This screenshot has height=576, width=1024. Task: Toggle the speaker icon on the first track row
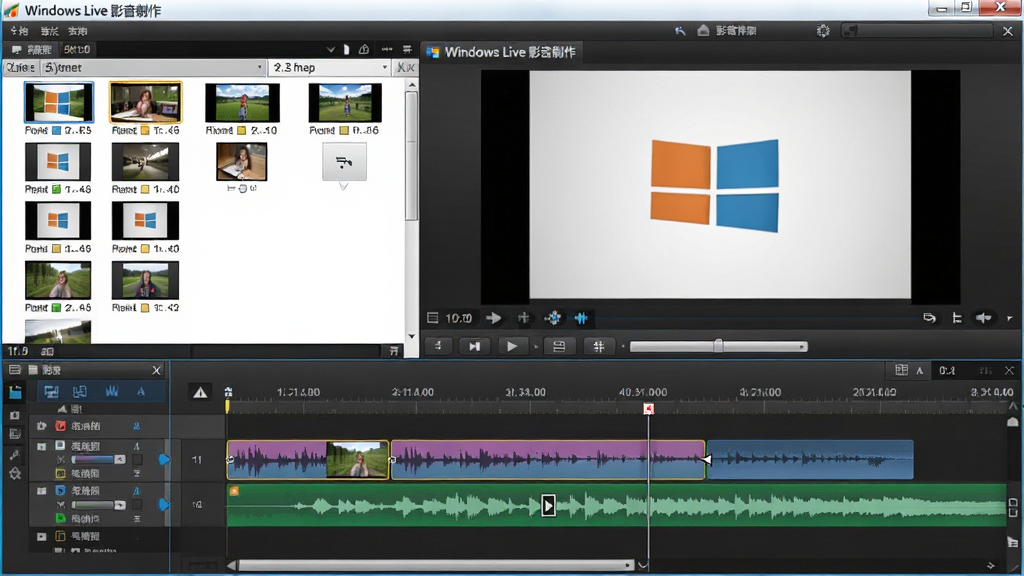point(42,426)
